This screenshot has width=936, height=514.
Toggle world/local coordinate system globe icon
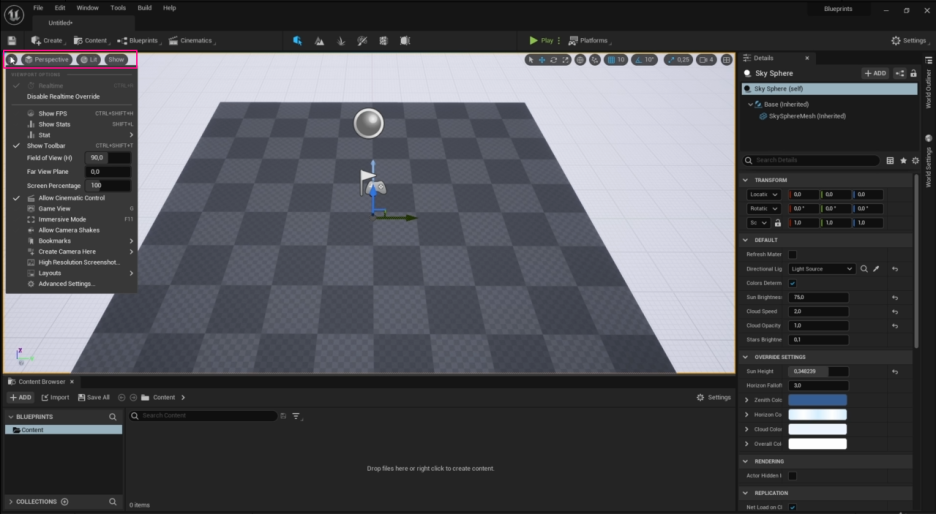pos(580,60)
